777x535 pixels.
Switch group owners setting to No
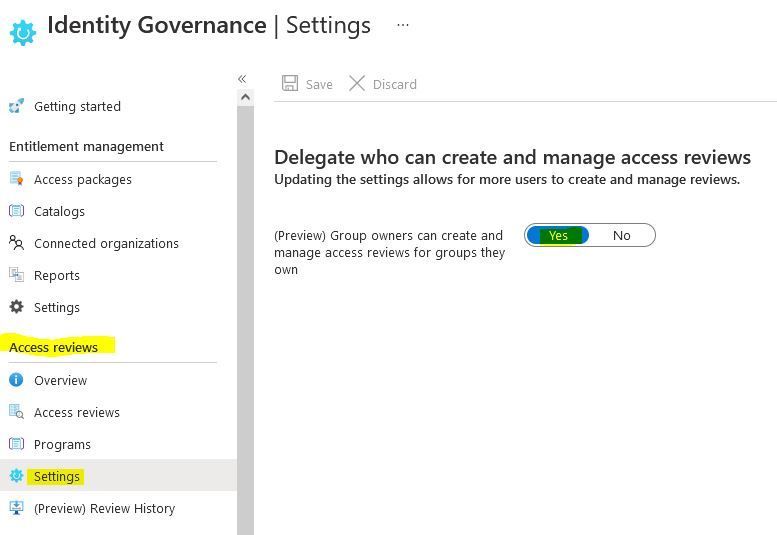point(621,235)
